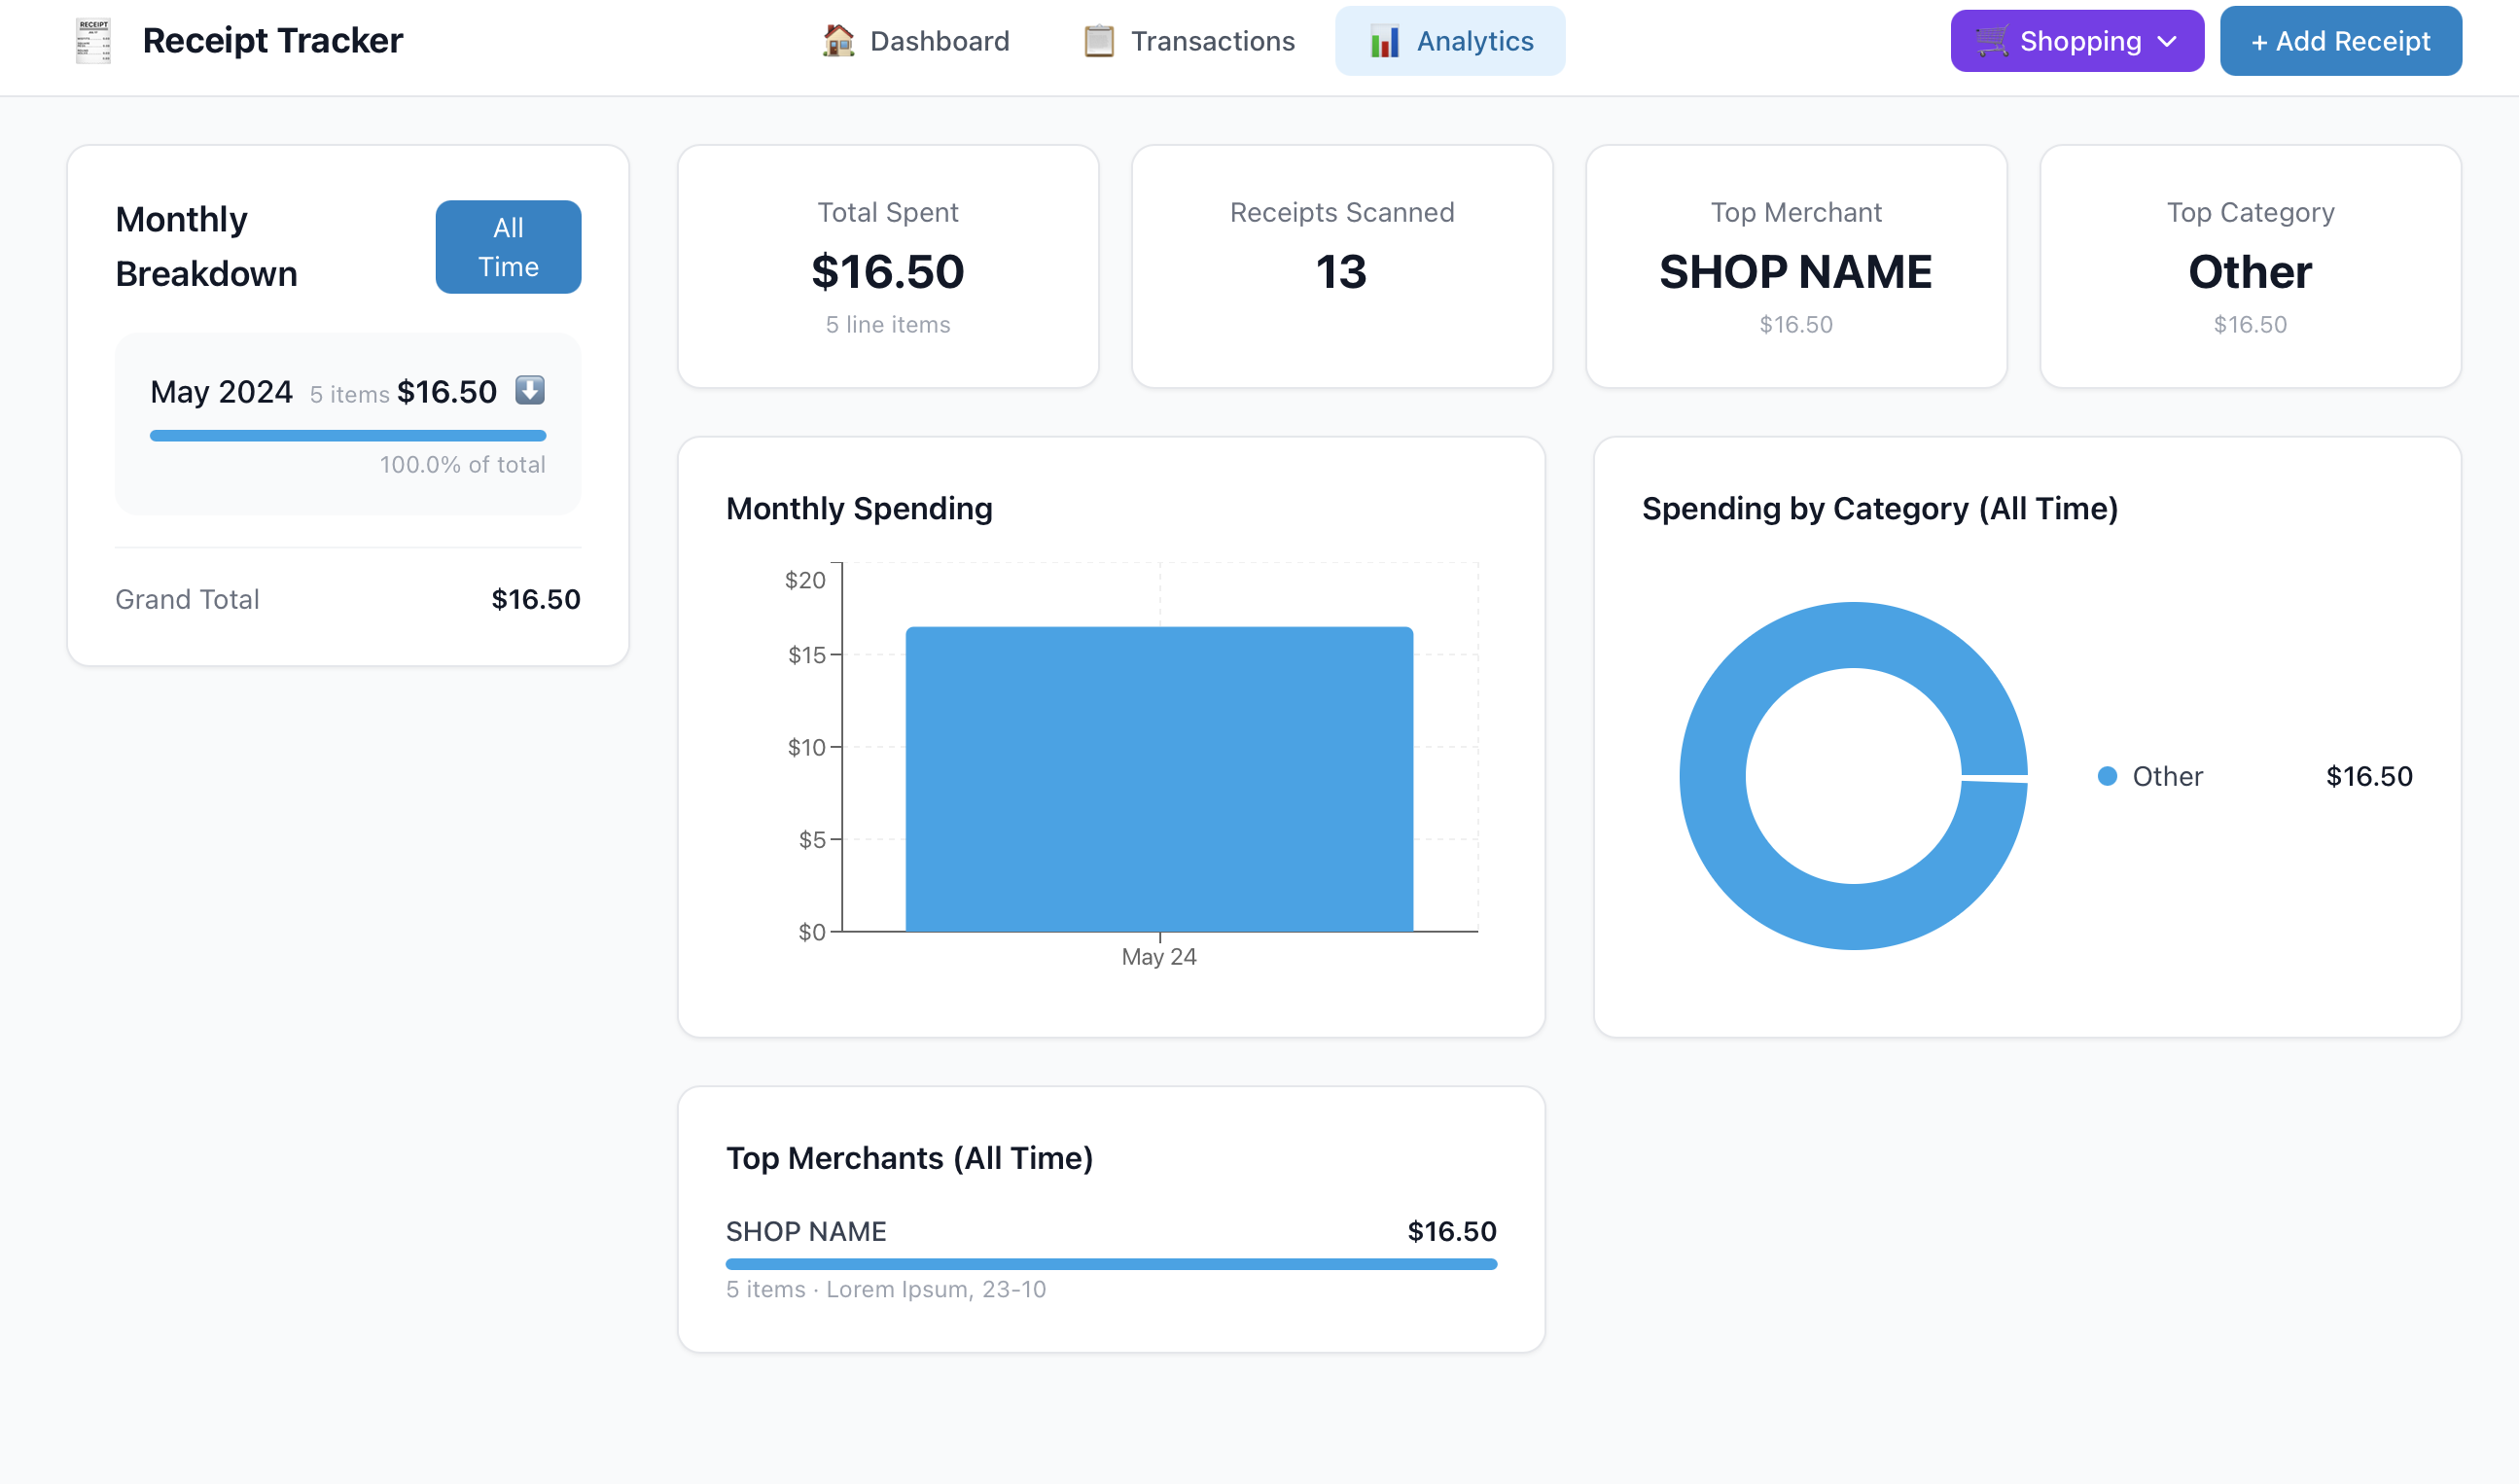Click the Receipt Tracker title
Image resolution: width=2519 pixels, height=1484 pixels.
tap(272, 41)
